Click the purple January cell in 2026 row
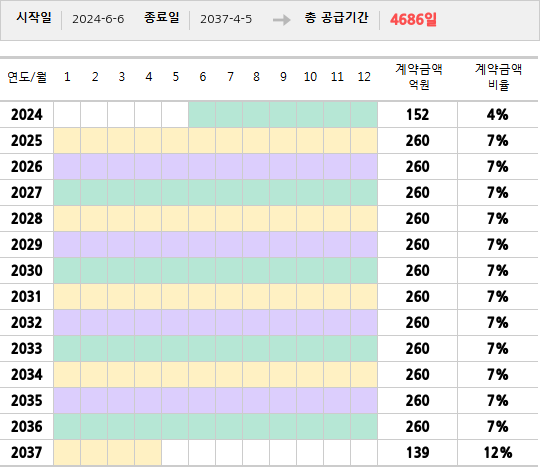This screenshot has width=550, height=472. 67,167
